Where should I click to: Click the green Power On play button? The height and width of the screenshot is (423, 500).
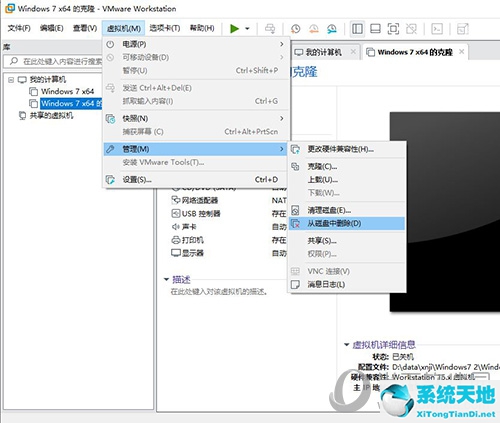coord(234,29)
